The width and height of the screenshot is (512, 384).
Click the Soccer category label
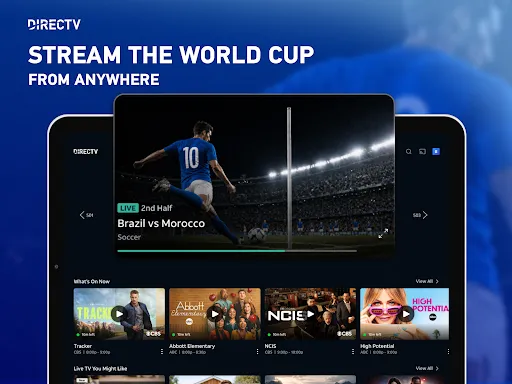click(x=129, y=237)
